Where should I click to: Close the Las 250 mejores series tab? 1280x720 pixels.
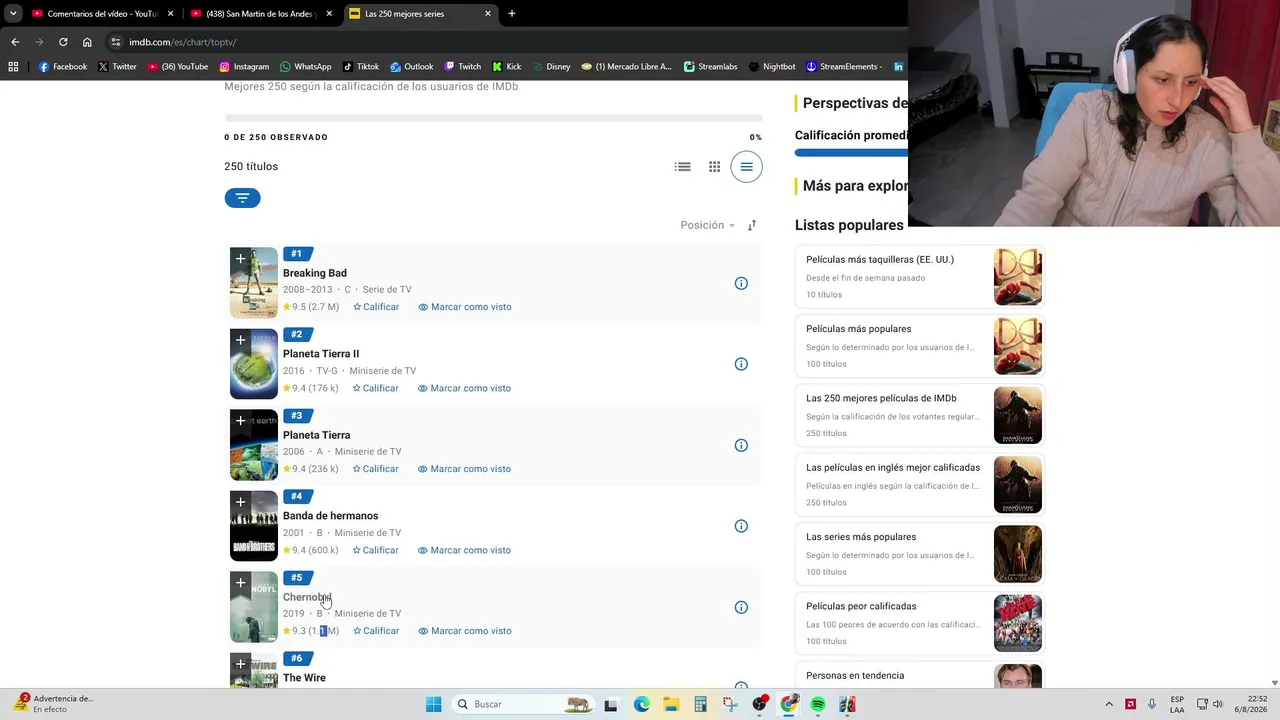(x=488, y=14)
